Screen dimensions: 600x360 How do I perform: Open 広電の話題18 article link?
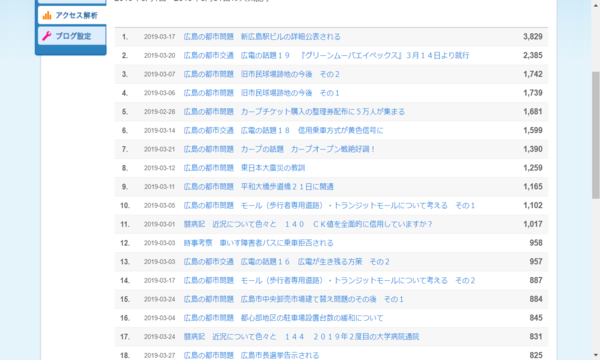pyautogui.click(x=283, y=130)
